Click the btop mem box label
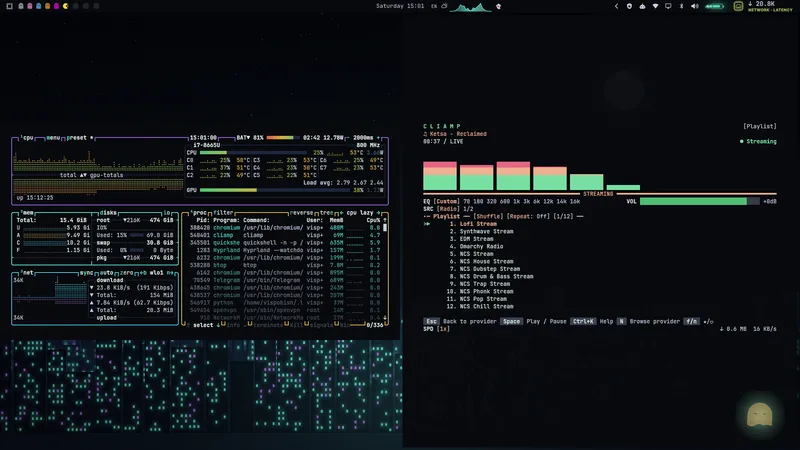 27,213
